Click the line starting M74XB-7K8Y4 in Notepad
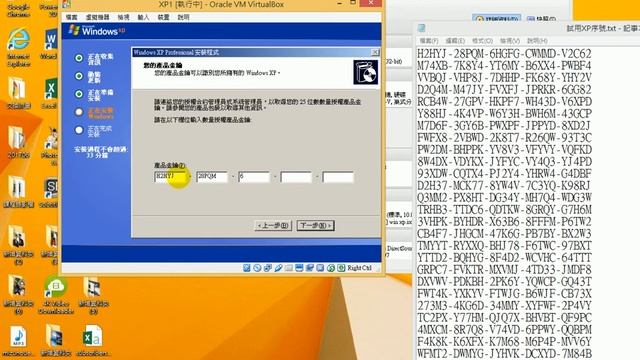Image resolution: width=640 pixels, height=360 pixels. [x=504, y=65]
